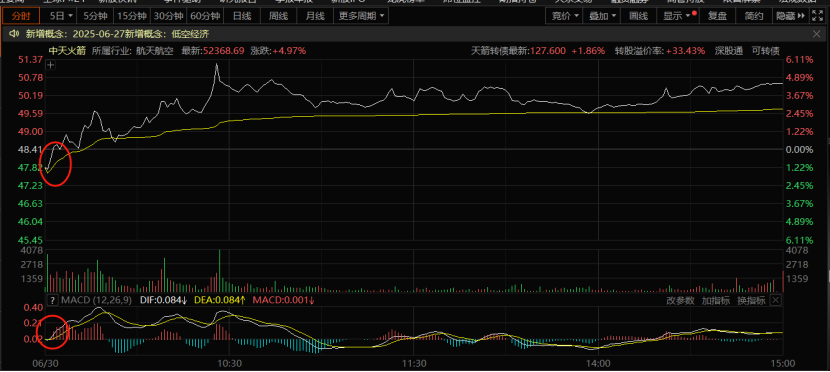Viewport: 830px width, 372px height.
Task: Expand the 更多周期 dropdown
Action: click(x=361, y=16)
